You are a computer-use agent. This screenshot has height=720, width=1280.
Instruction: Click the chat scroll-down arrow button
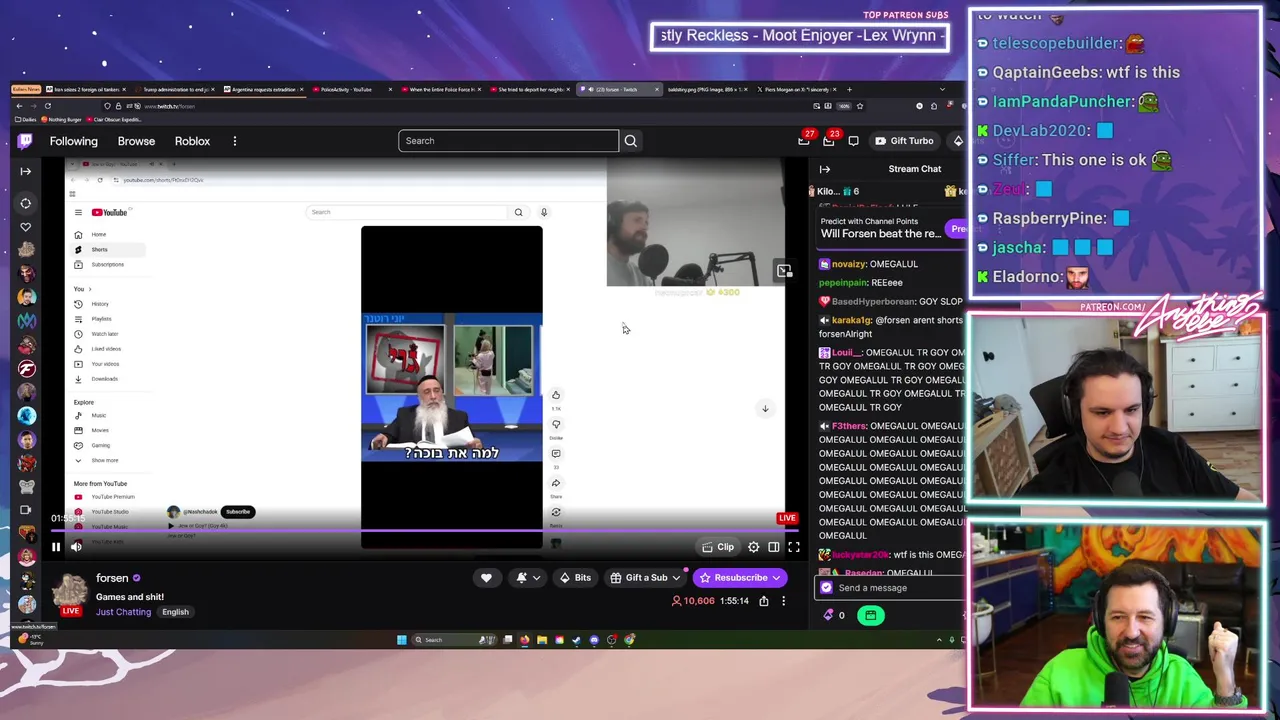point(765,408)
